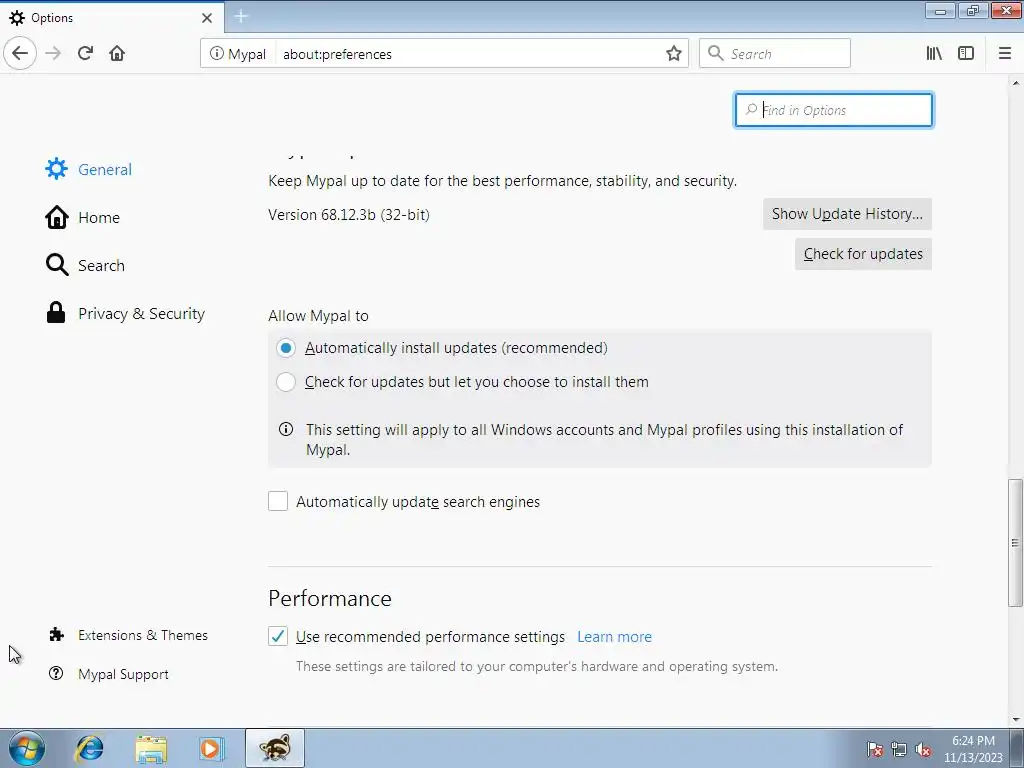Viewport: 1024px width, 768px height.
Task: Open Action Center flag tray icon
Action: tap(874, 750)
